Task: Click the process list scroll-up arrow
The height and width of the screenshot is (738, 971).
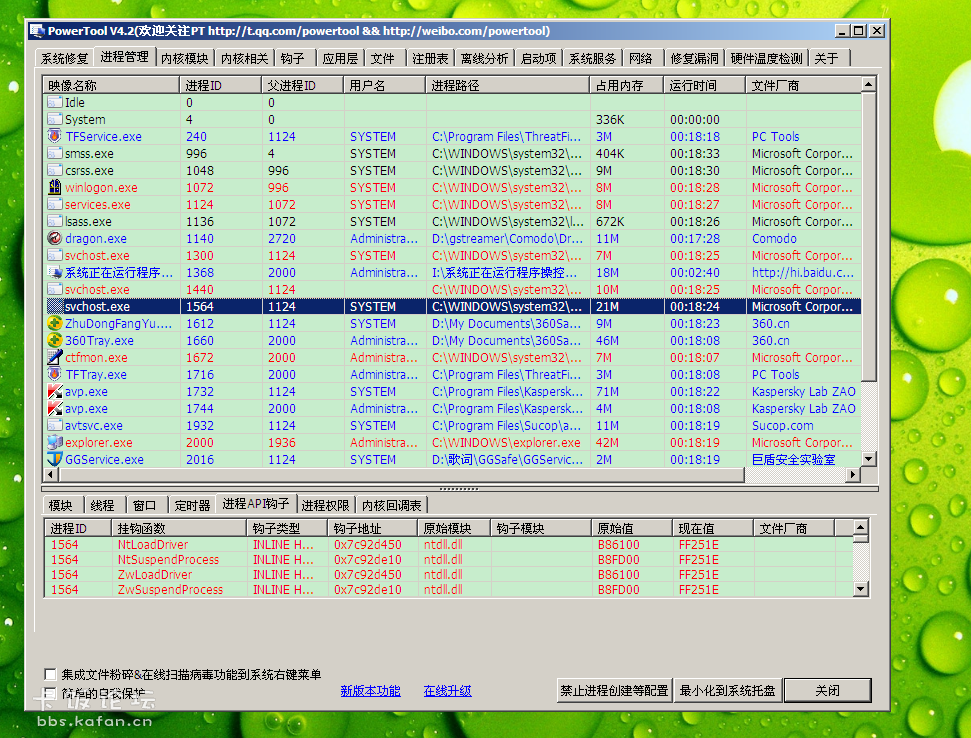Action: pos(869,84)
